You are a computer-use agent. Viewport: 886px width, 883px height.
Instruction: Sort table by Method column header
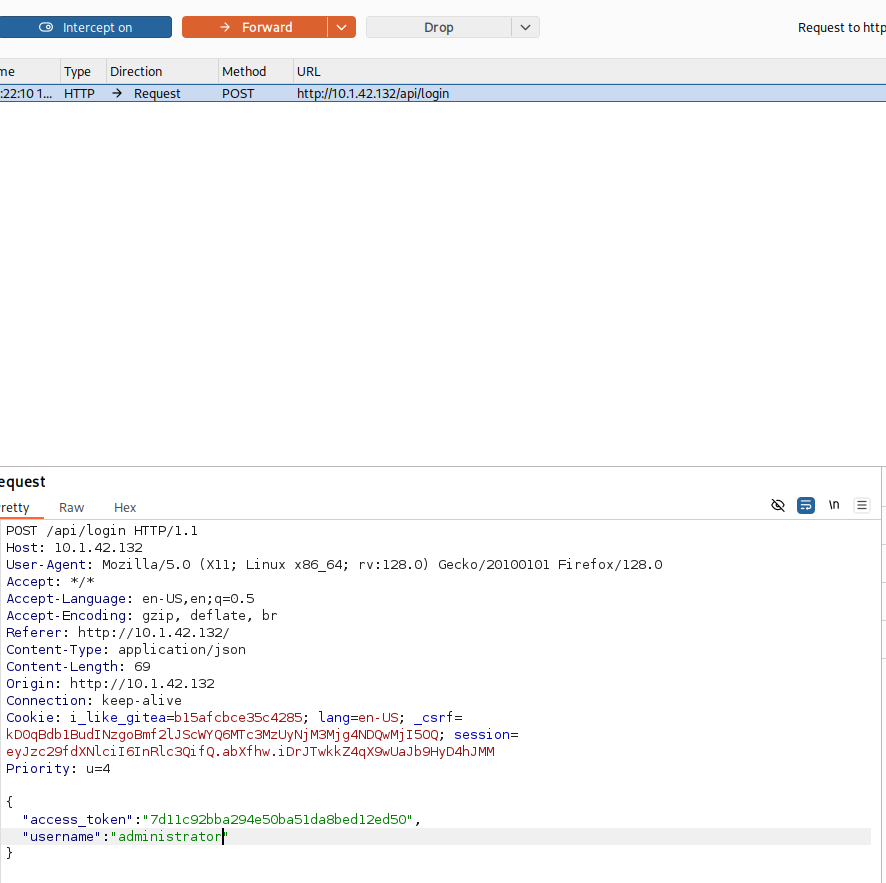tap(244, 71)
